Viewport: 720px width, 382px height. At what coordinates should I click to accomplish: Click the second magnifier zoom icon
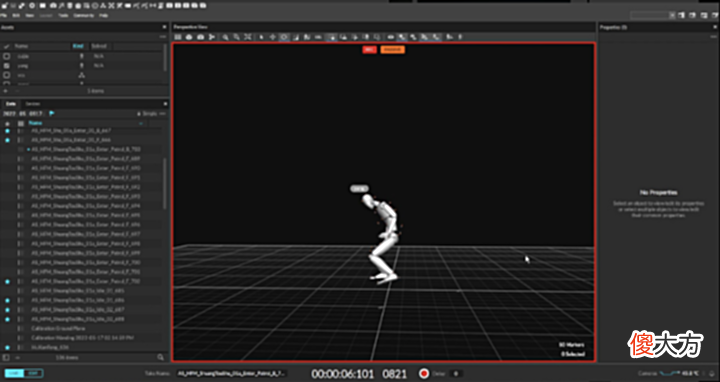(236, 37)
